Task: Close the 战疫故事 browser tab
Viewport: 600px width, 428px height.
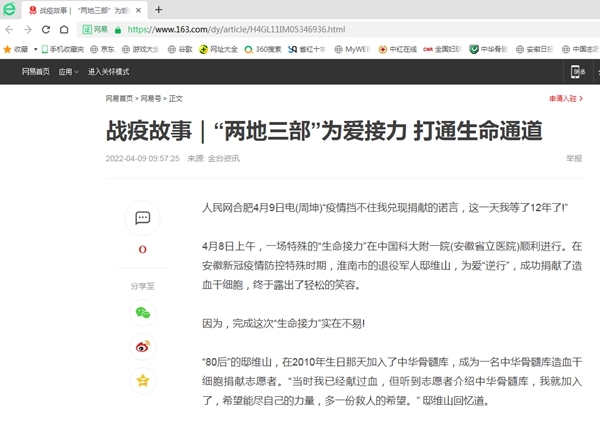Action: click(139, 9)
